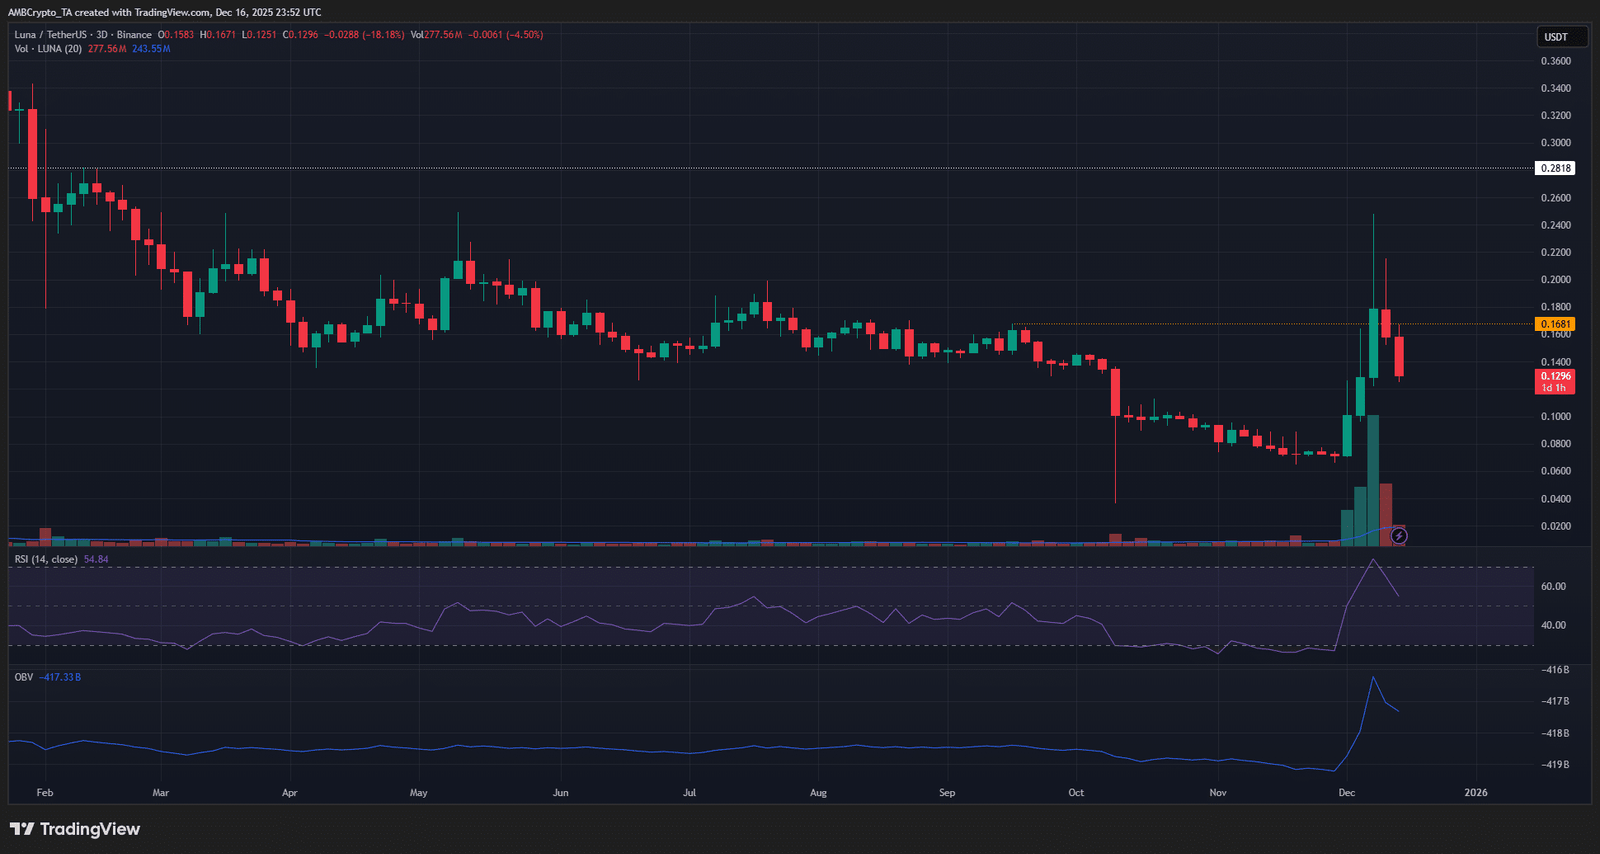The width and height of the screenshot is (1600, 854).
Task: Click the Feb label on the time axis
Action: tap(45, 793)
